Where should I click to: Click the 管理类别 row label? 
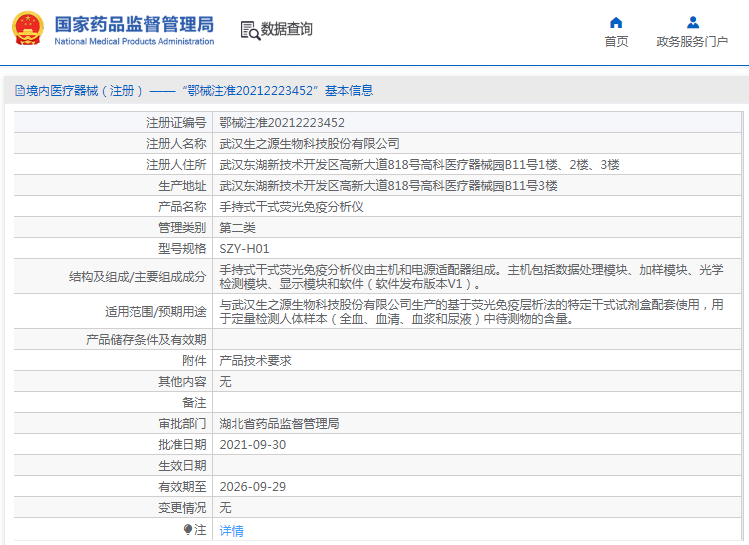(182, 228)
